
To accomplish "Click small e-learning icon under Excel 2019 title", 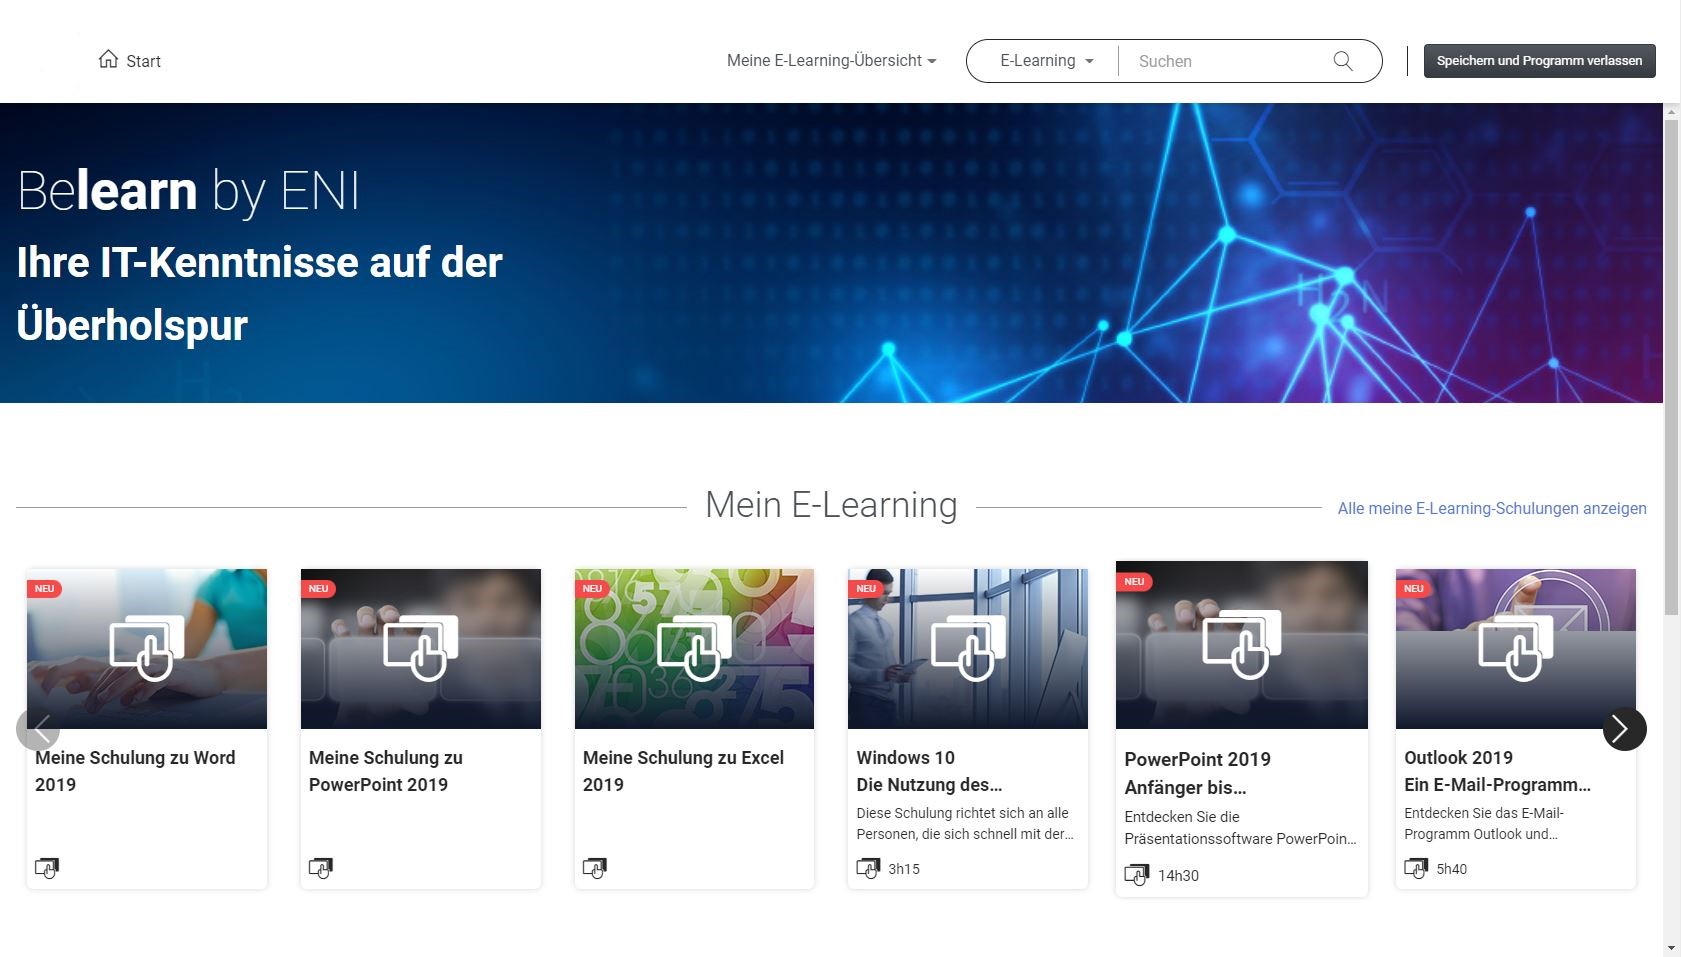I will point(595,868).
